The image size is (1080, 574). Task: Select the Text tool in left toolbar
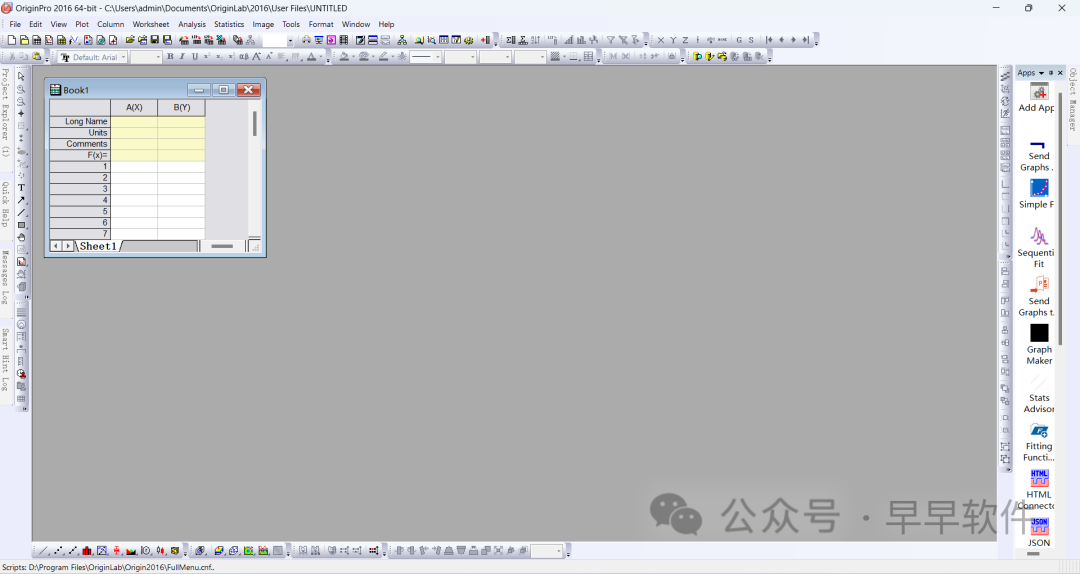21,188
